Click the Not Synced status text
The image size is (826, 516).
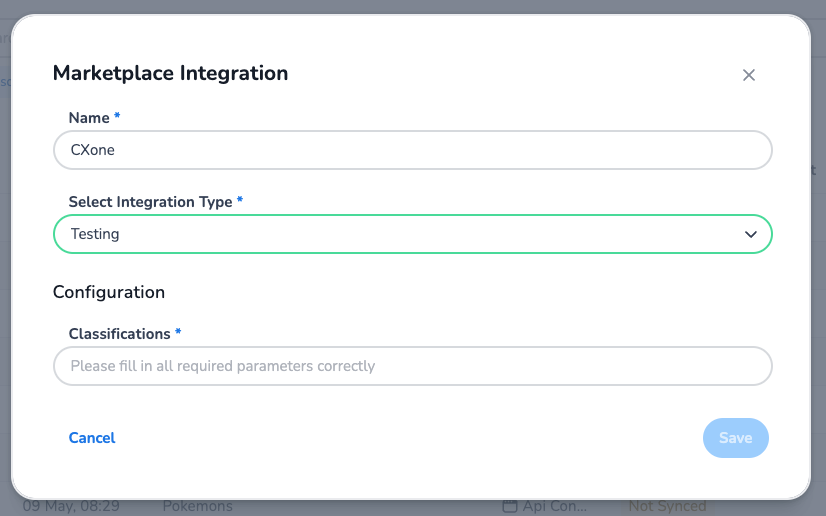pyautogui.click(x=667, y=507)
